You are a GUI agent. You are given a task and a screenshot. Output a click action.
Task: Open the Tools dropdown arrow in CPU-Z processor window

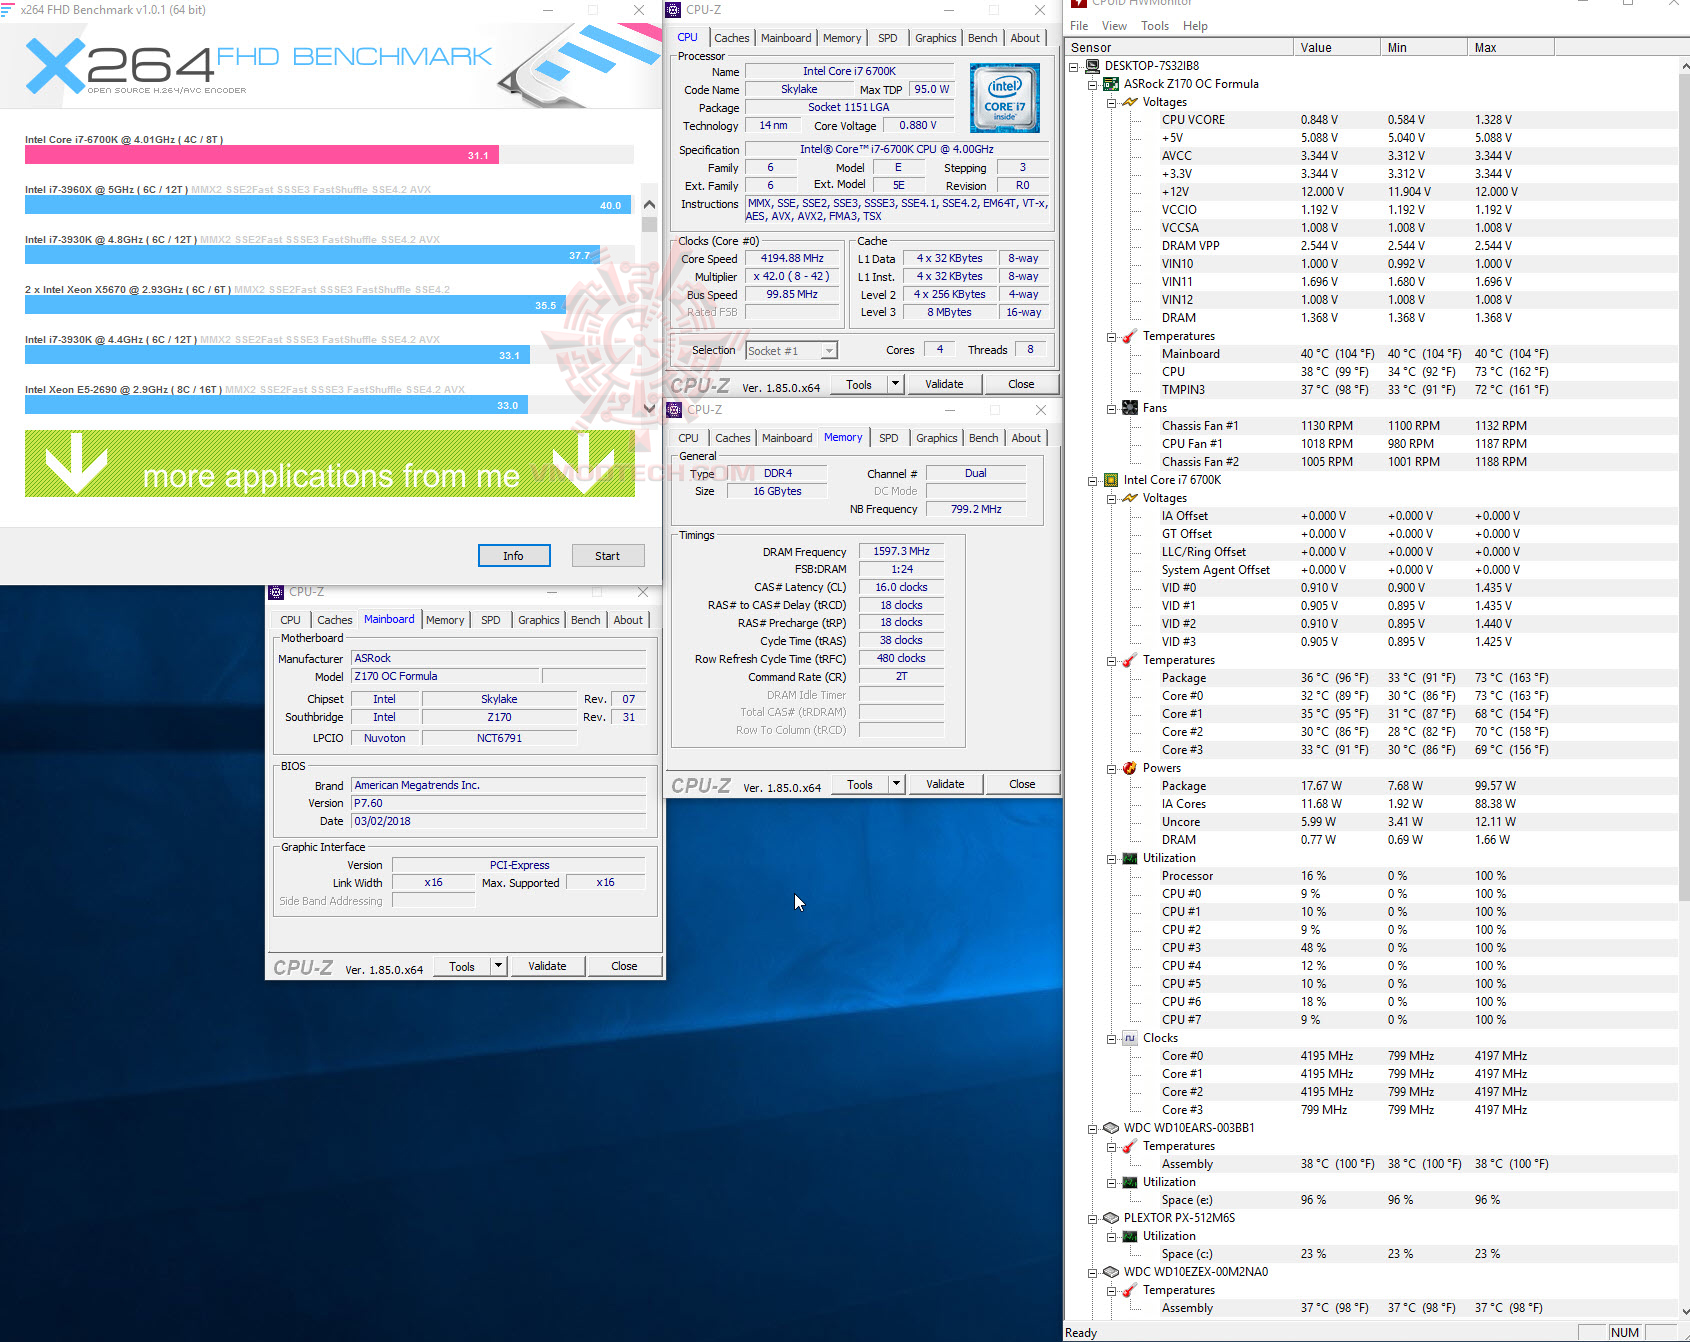click(x=895, y=384)
